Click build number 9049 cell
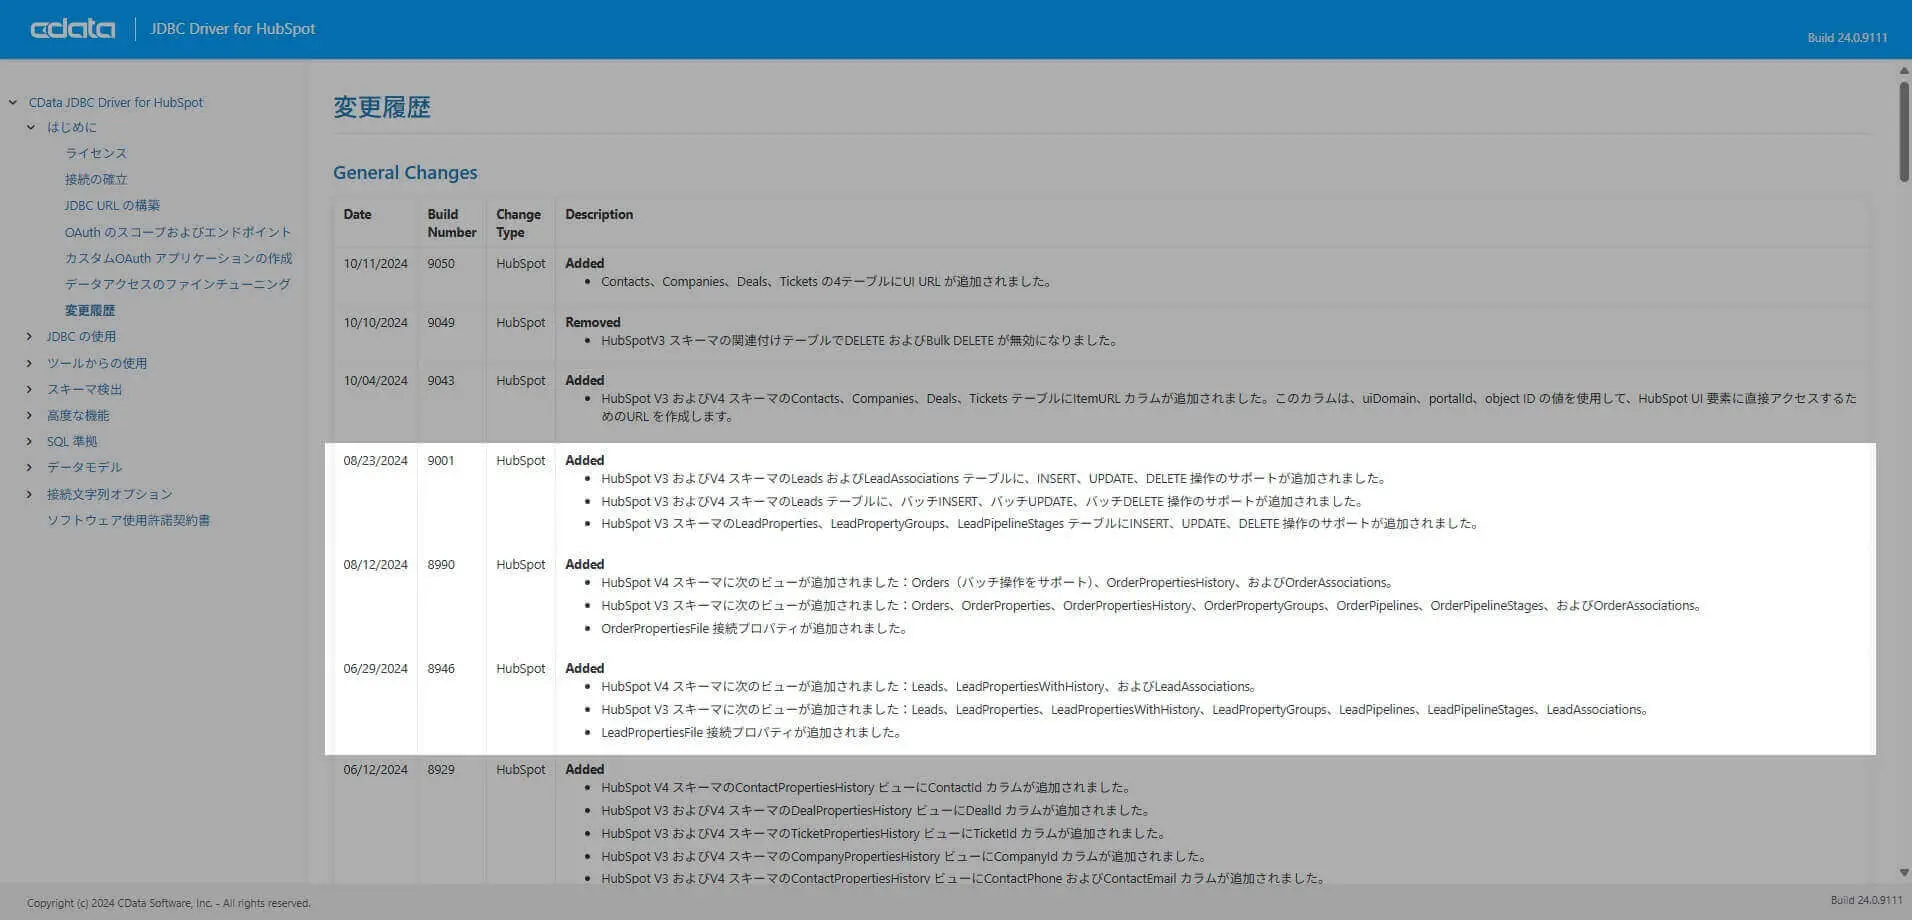 441,322
